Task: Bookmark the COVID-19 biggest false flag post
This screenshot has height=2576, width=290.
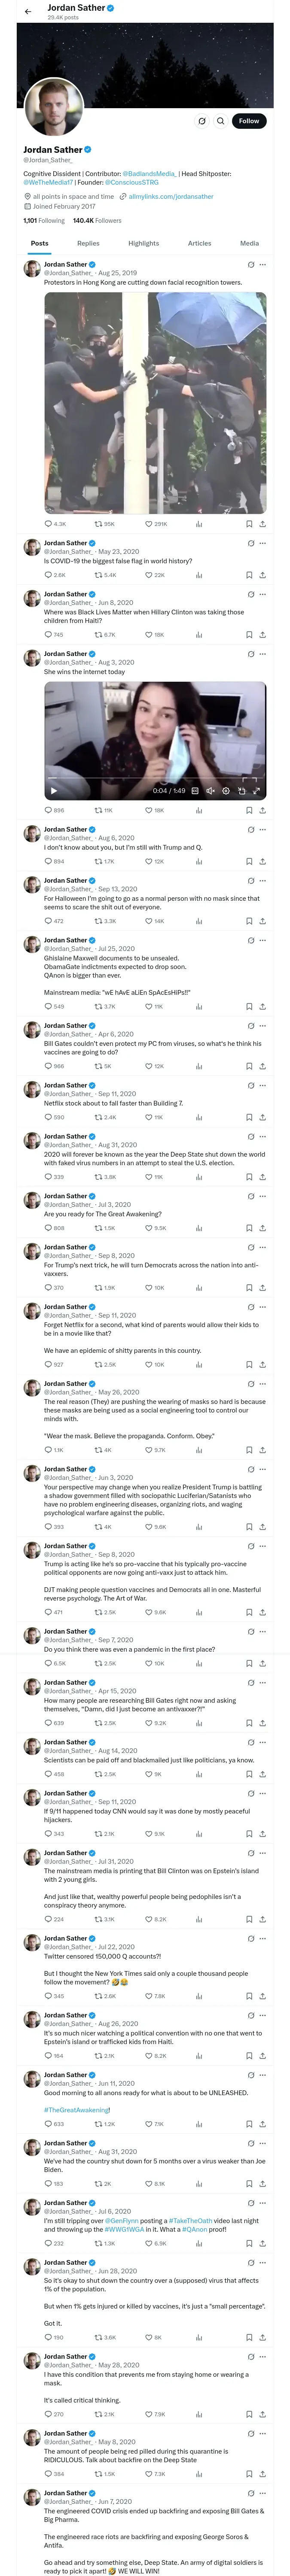Action: 249,575
